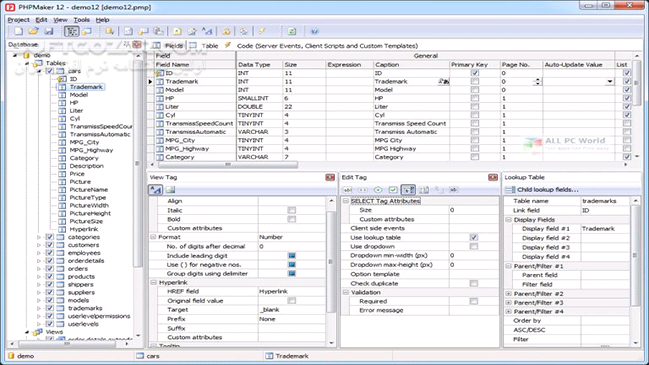Choose the text box Edit Tag icon
This screenshot has height=365, width=649.
(x=348, y=190)
